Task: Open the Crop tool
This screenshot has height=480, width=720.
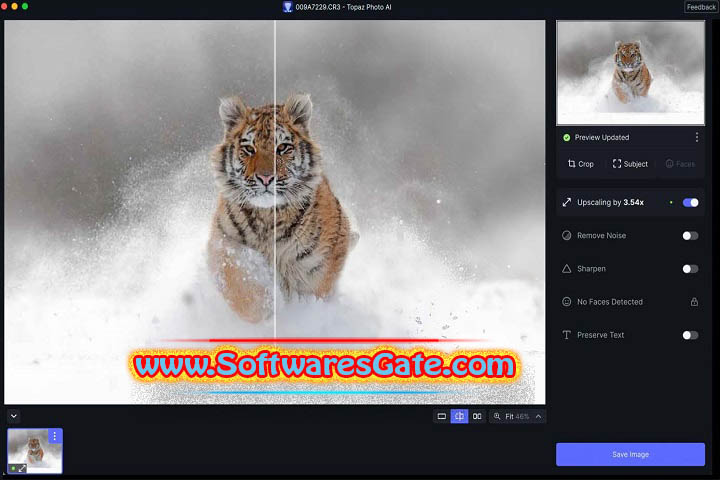Action: 581,164
